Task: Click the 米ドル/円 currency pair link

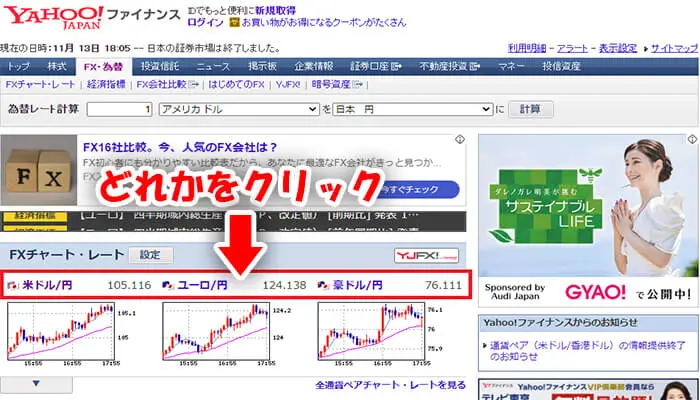Action: point(47,285)
